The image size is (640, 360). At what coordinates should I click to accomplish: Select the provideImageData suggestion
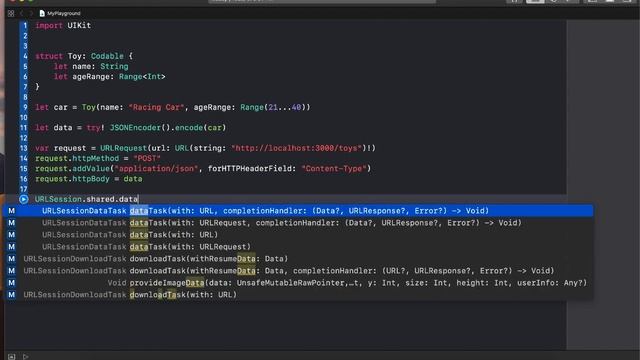click(298, 282)
